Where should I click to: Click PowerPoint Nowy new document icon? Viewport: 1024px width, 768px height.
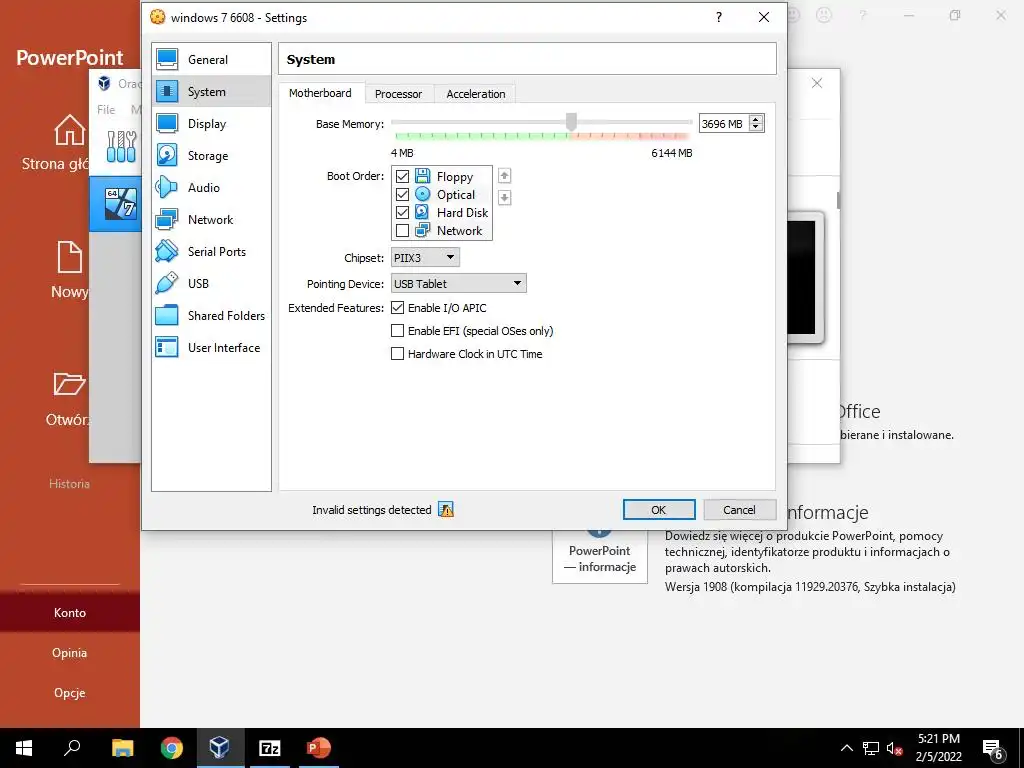[69, 257]
